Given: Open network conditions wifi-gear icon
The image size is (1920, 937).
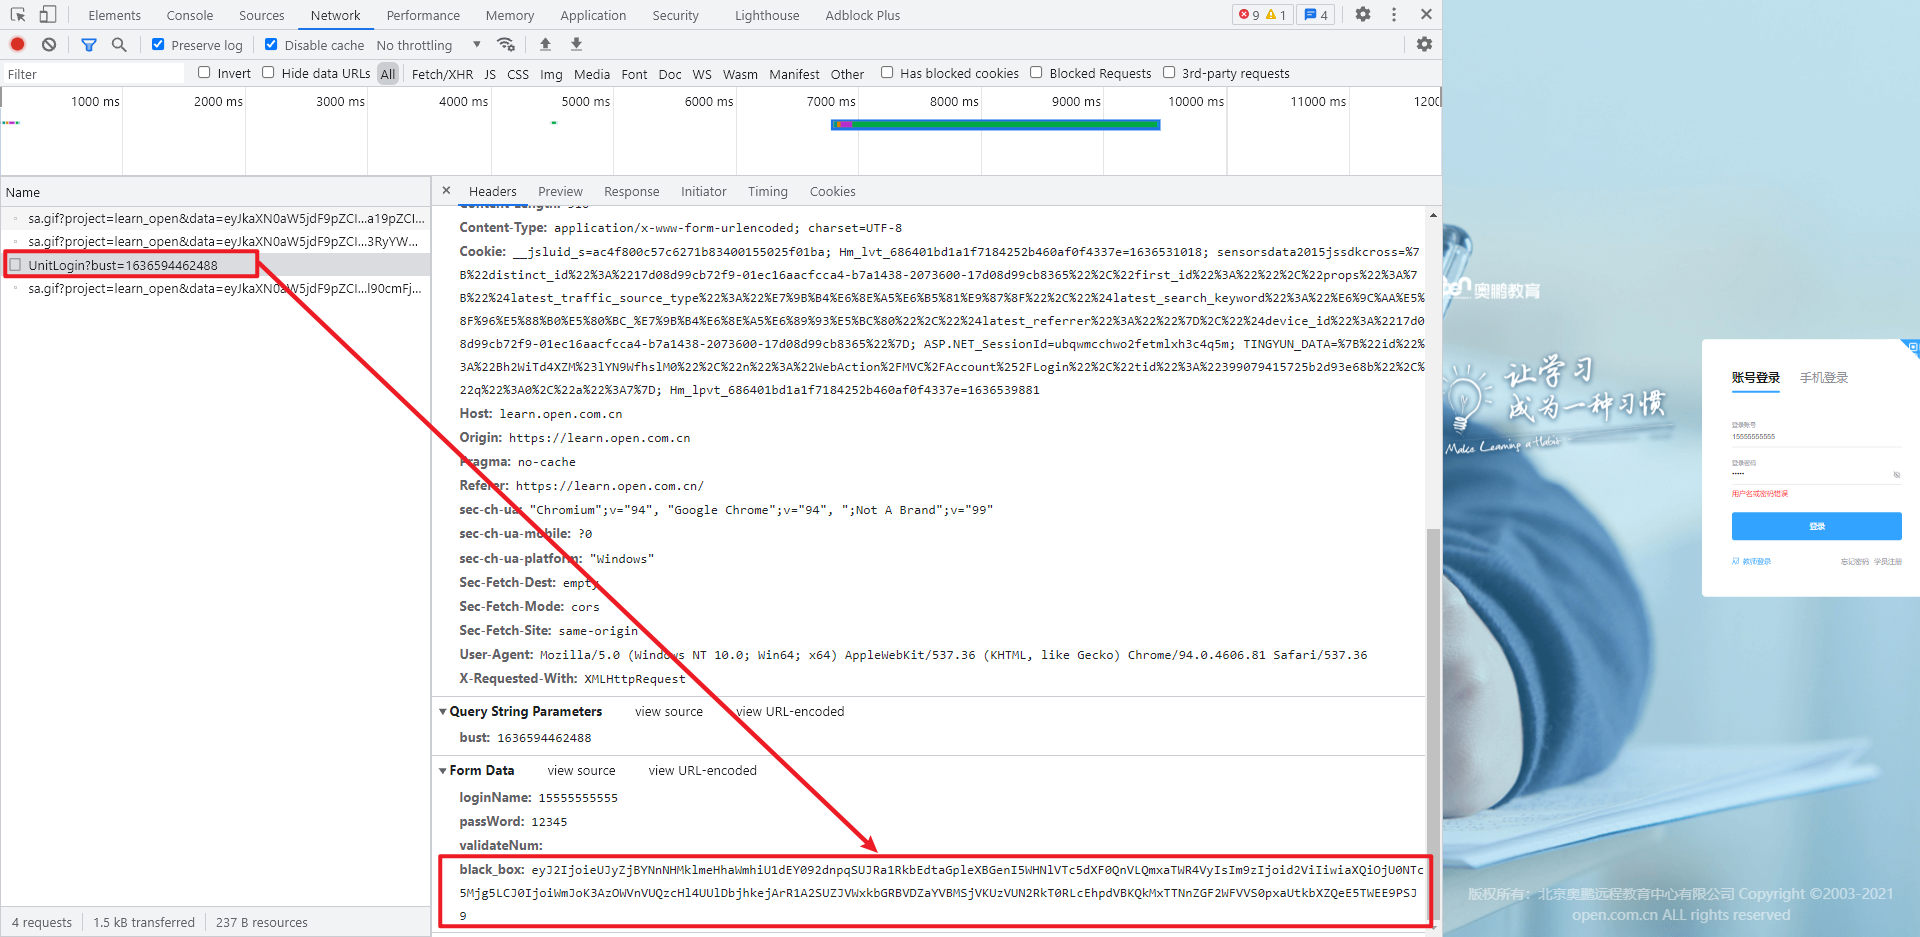Looking at the screenshot, I should 506,45.
